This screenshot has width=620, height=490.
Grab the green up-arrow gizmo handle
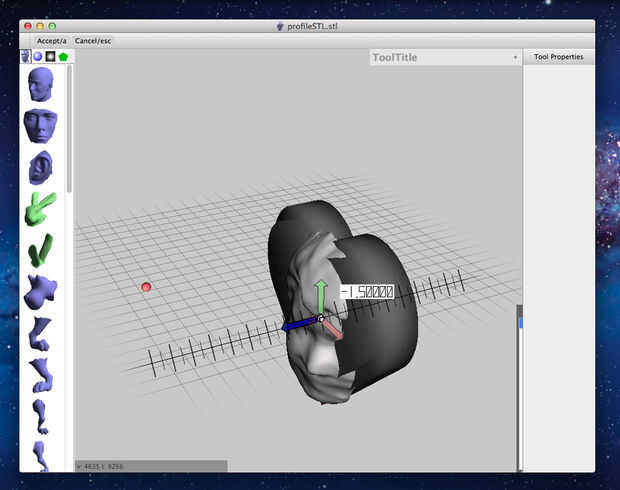click(x=321, y=297)
